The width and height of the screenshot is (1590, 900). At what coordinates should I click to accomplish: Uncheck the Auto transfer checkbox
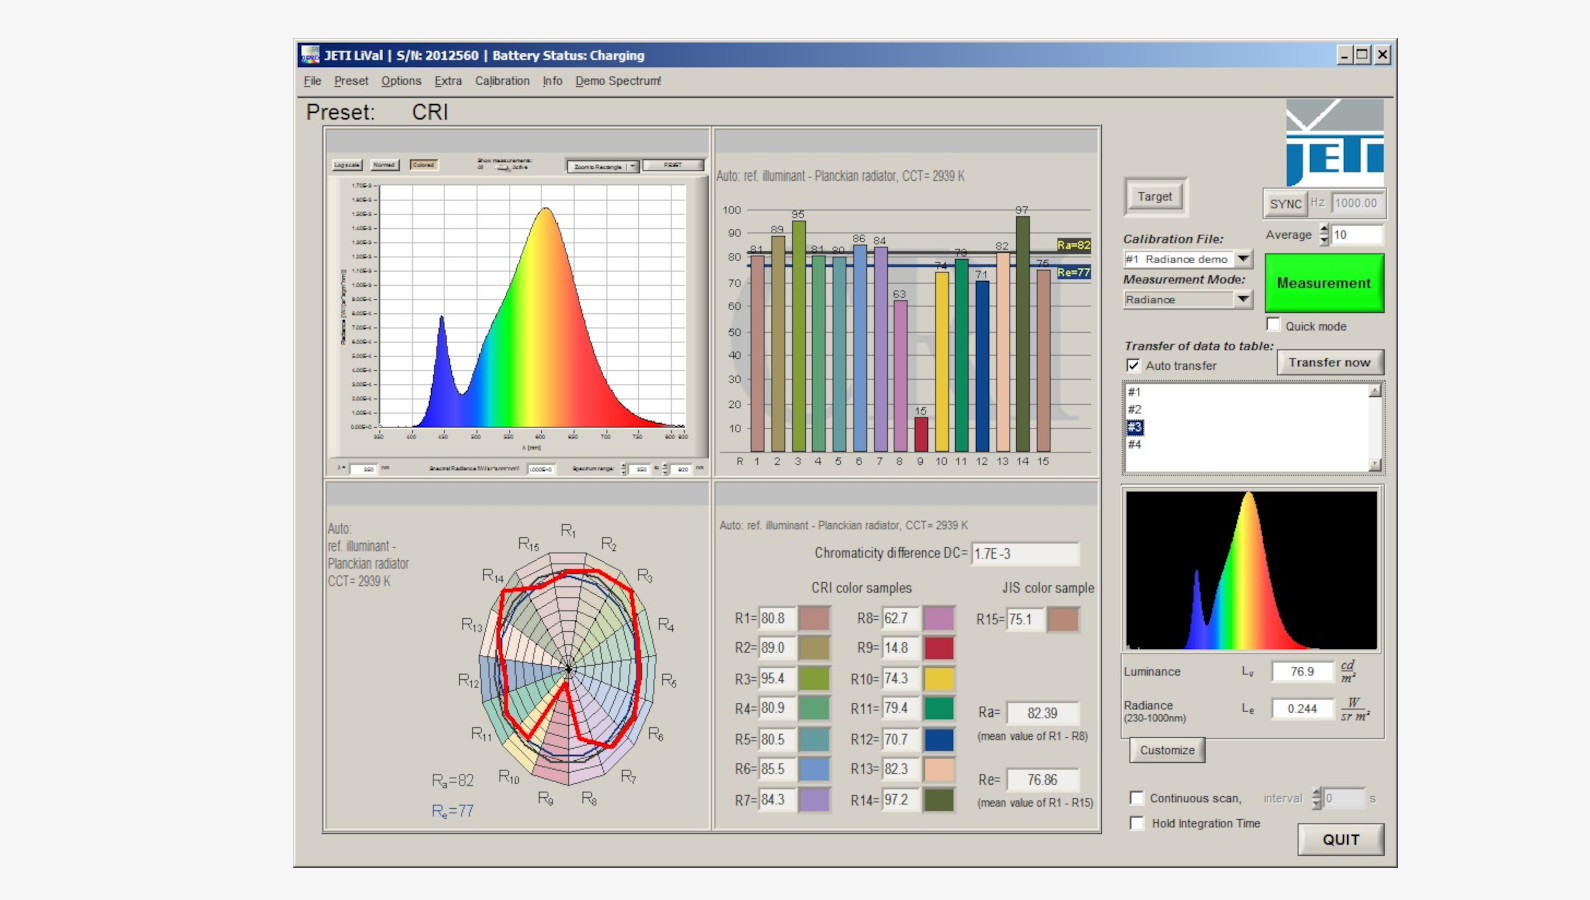tap(1133, 365)
